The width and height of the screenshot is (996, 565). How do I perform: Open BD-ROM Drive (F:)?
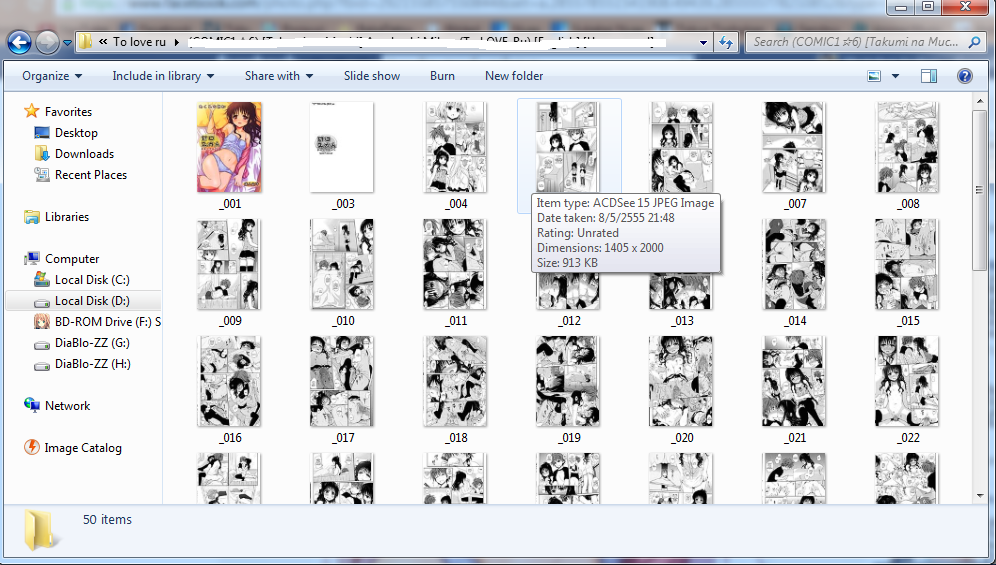click(x=107, y=321)
